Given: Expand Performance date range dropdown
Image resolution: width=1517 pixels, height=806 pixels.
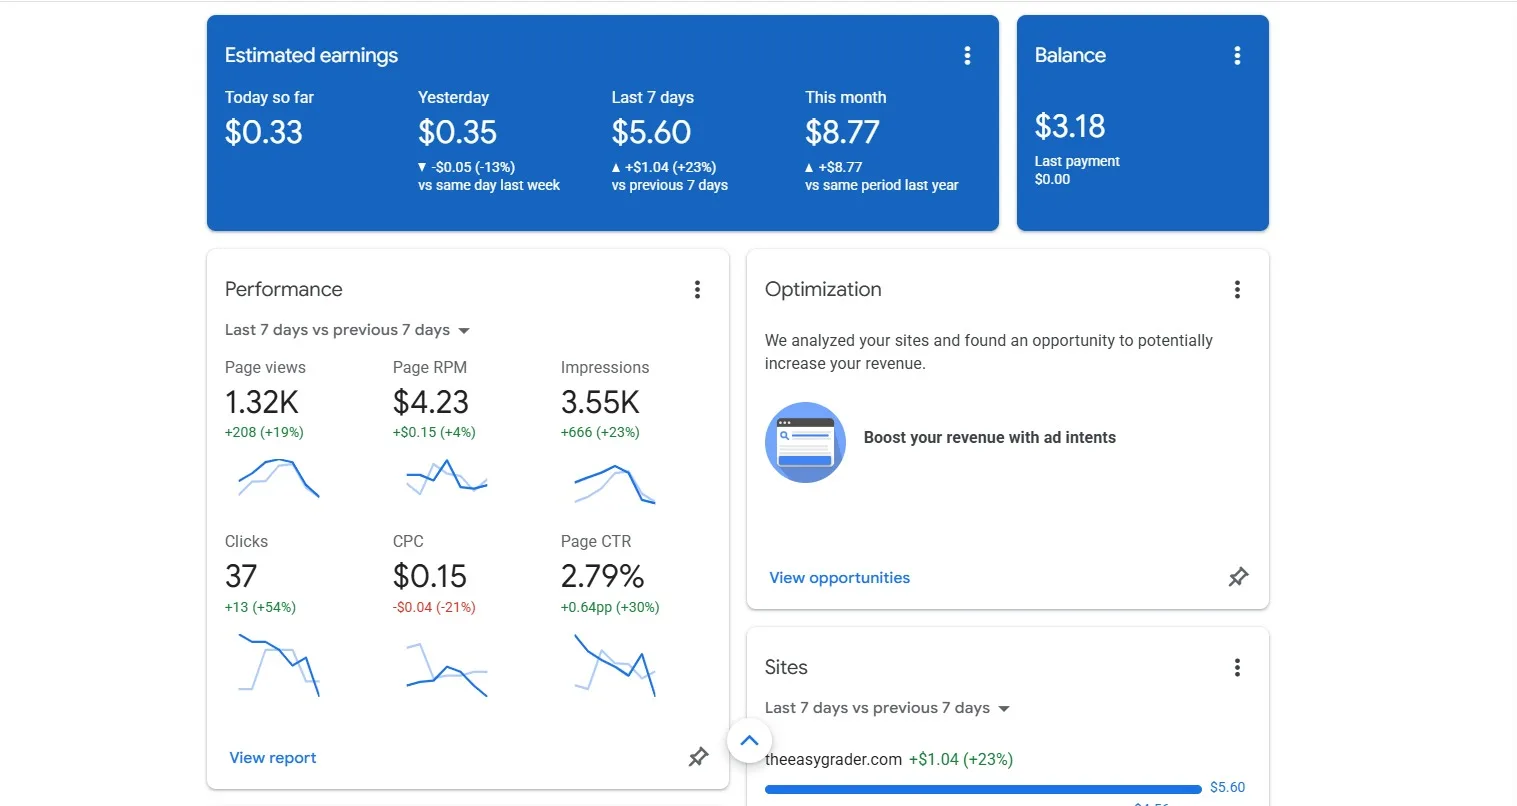Looking at the screenshot, I should [347, 330].
